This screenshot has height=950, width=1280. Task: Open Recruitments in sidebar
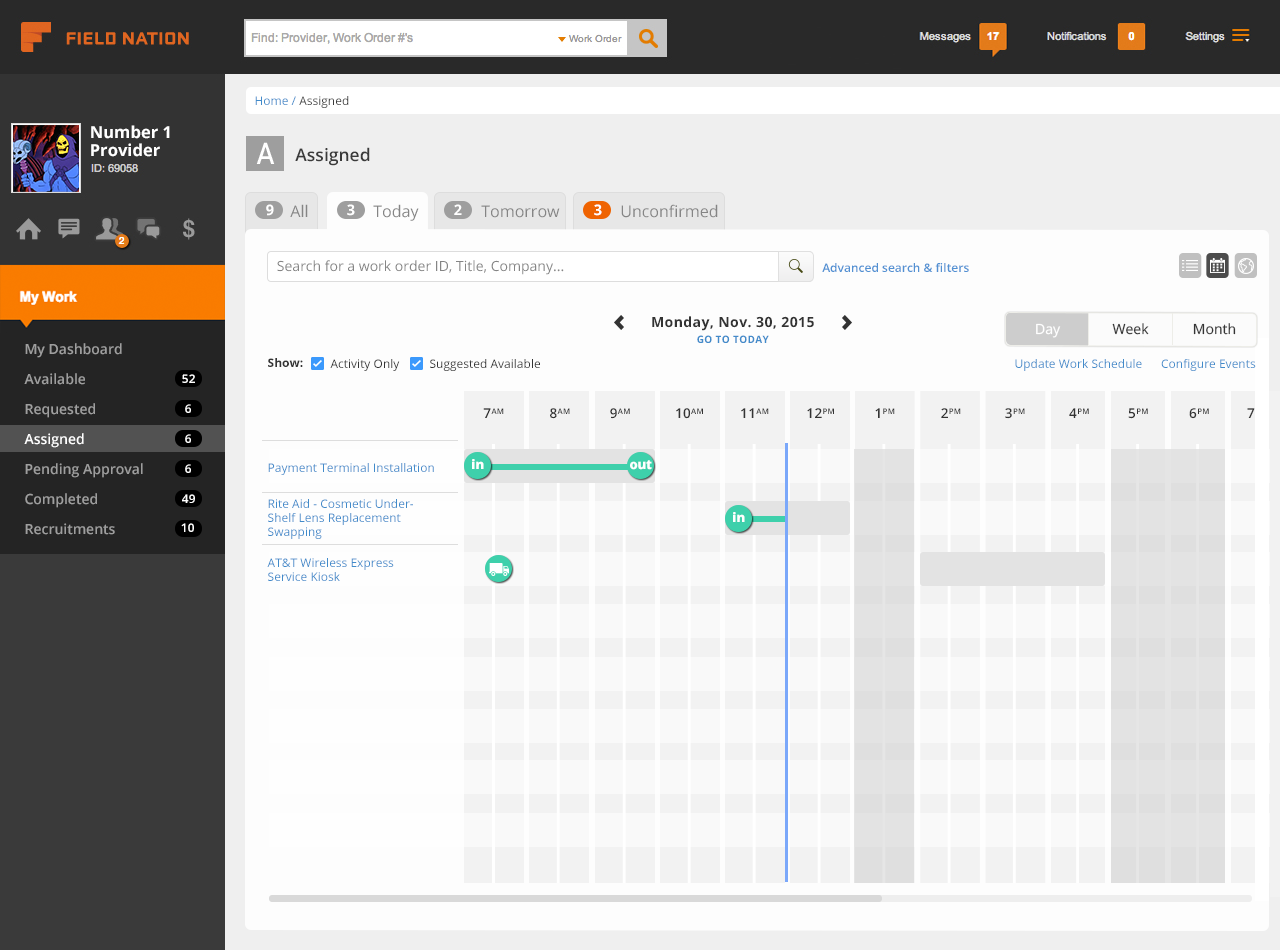[112, 529]
